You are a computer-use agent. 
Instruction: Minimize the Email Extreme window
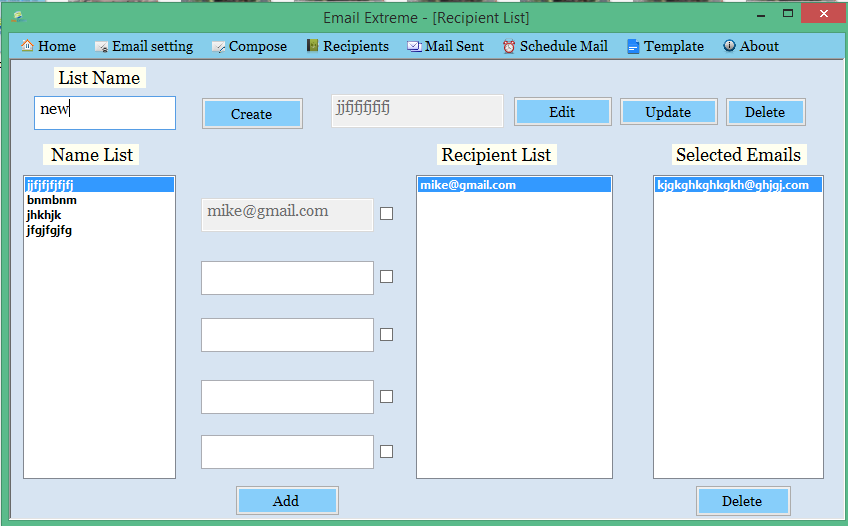point(761,15)
